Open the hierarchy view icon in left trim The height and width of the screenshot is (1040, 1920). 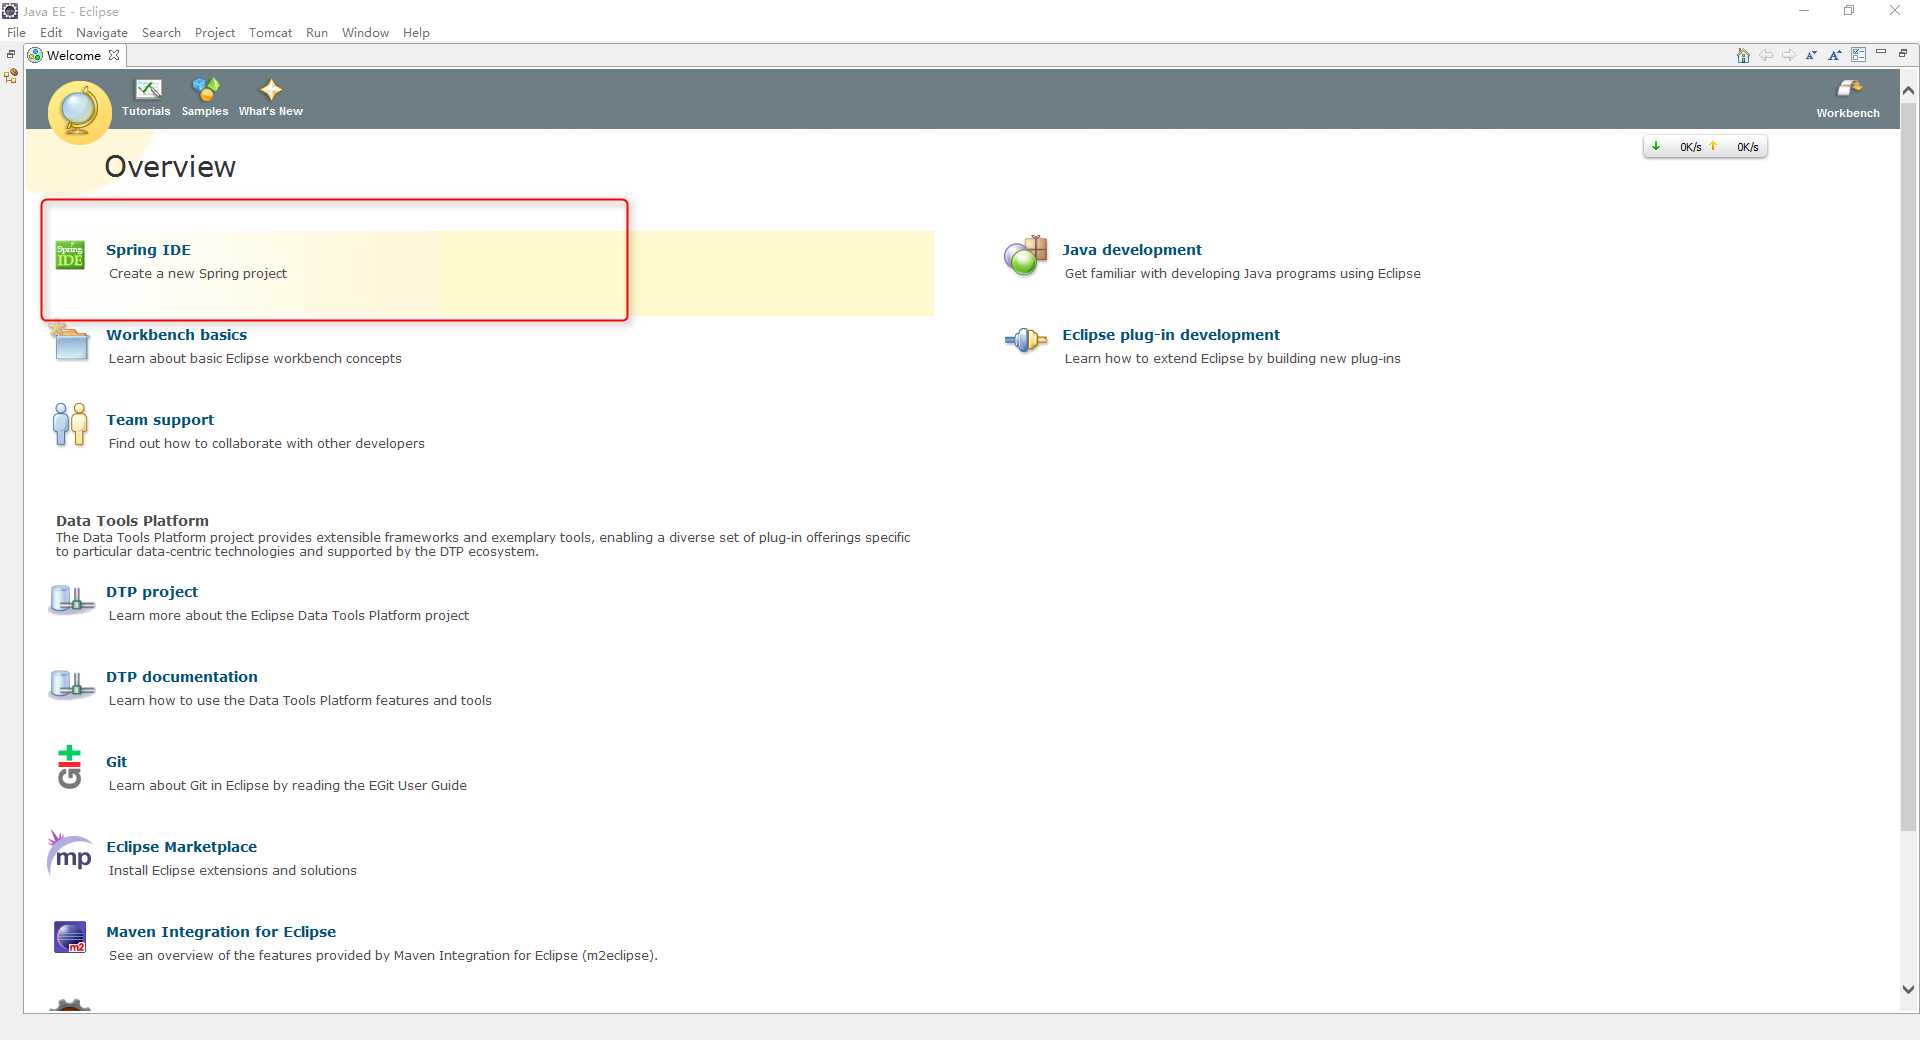coord(11,76)
